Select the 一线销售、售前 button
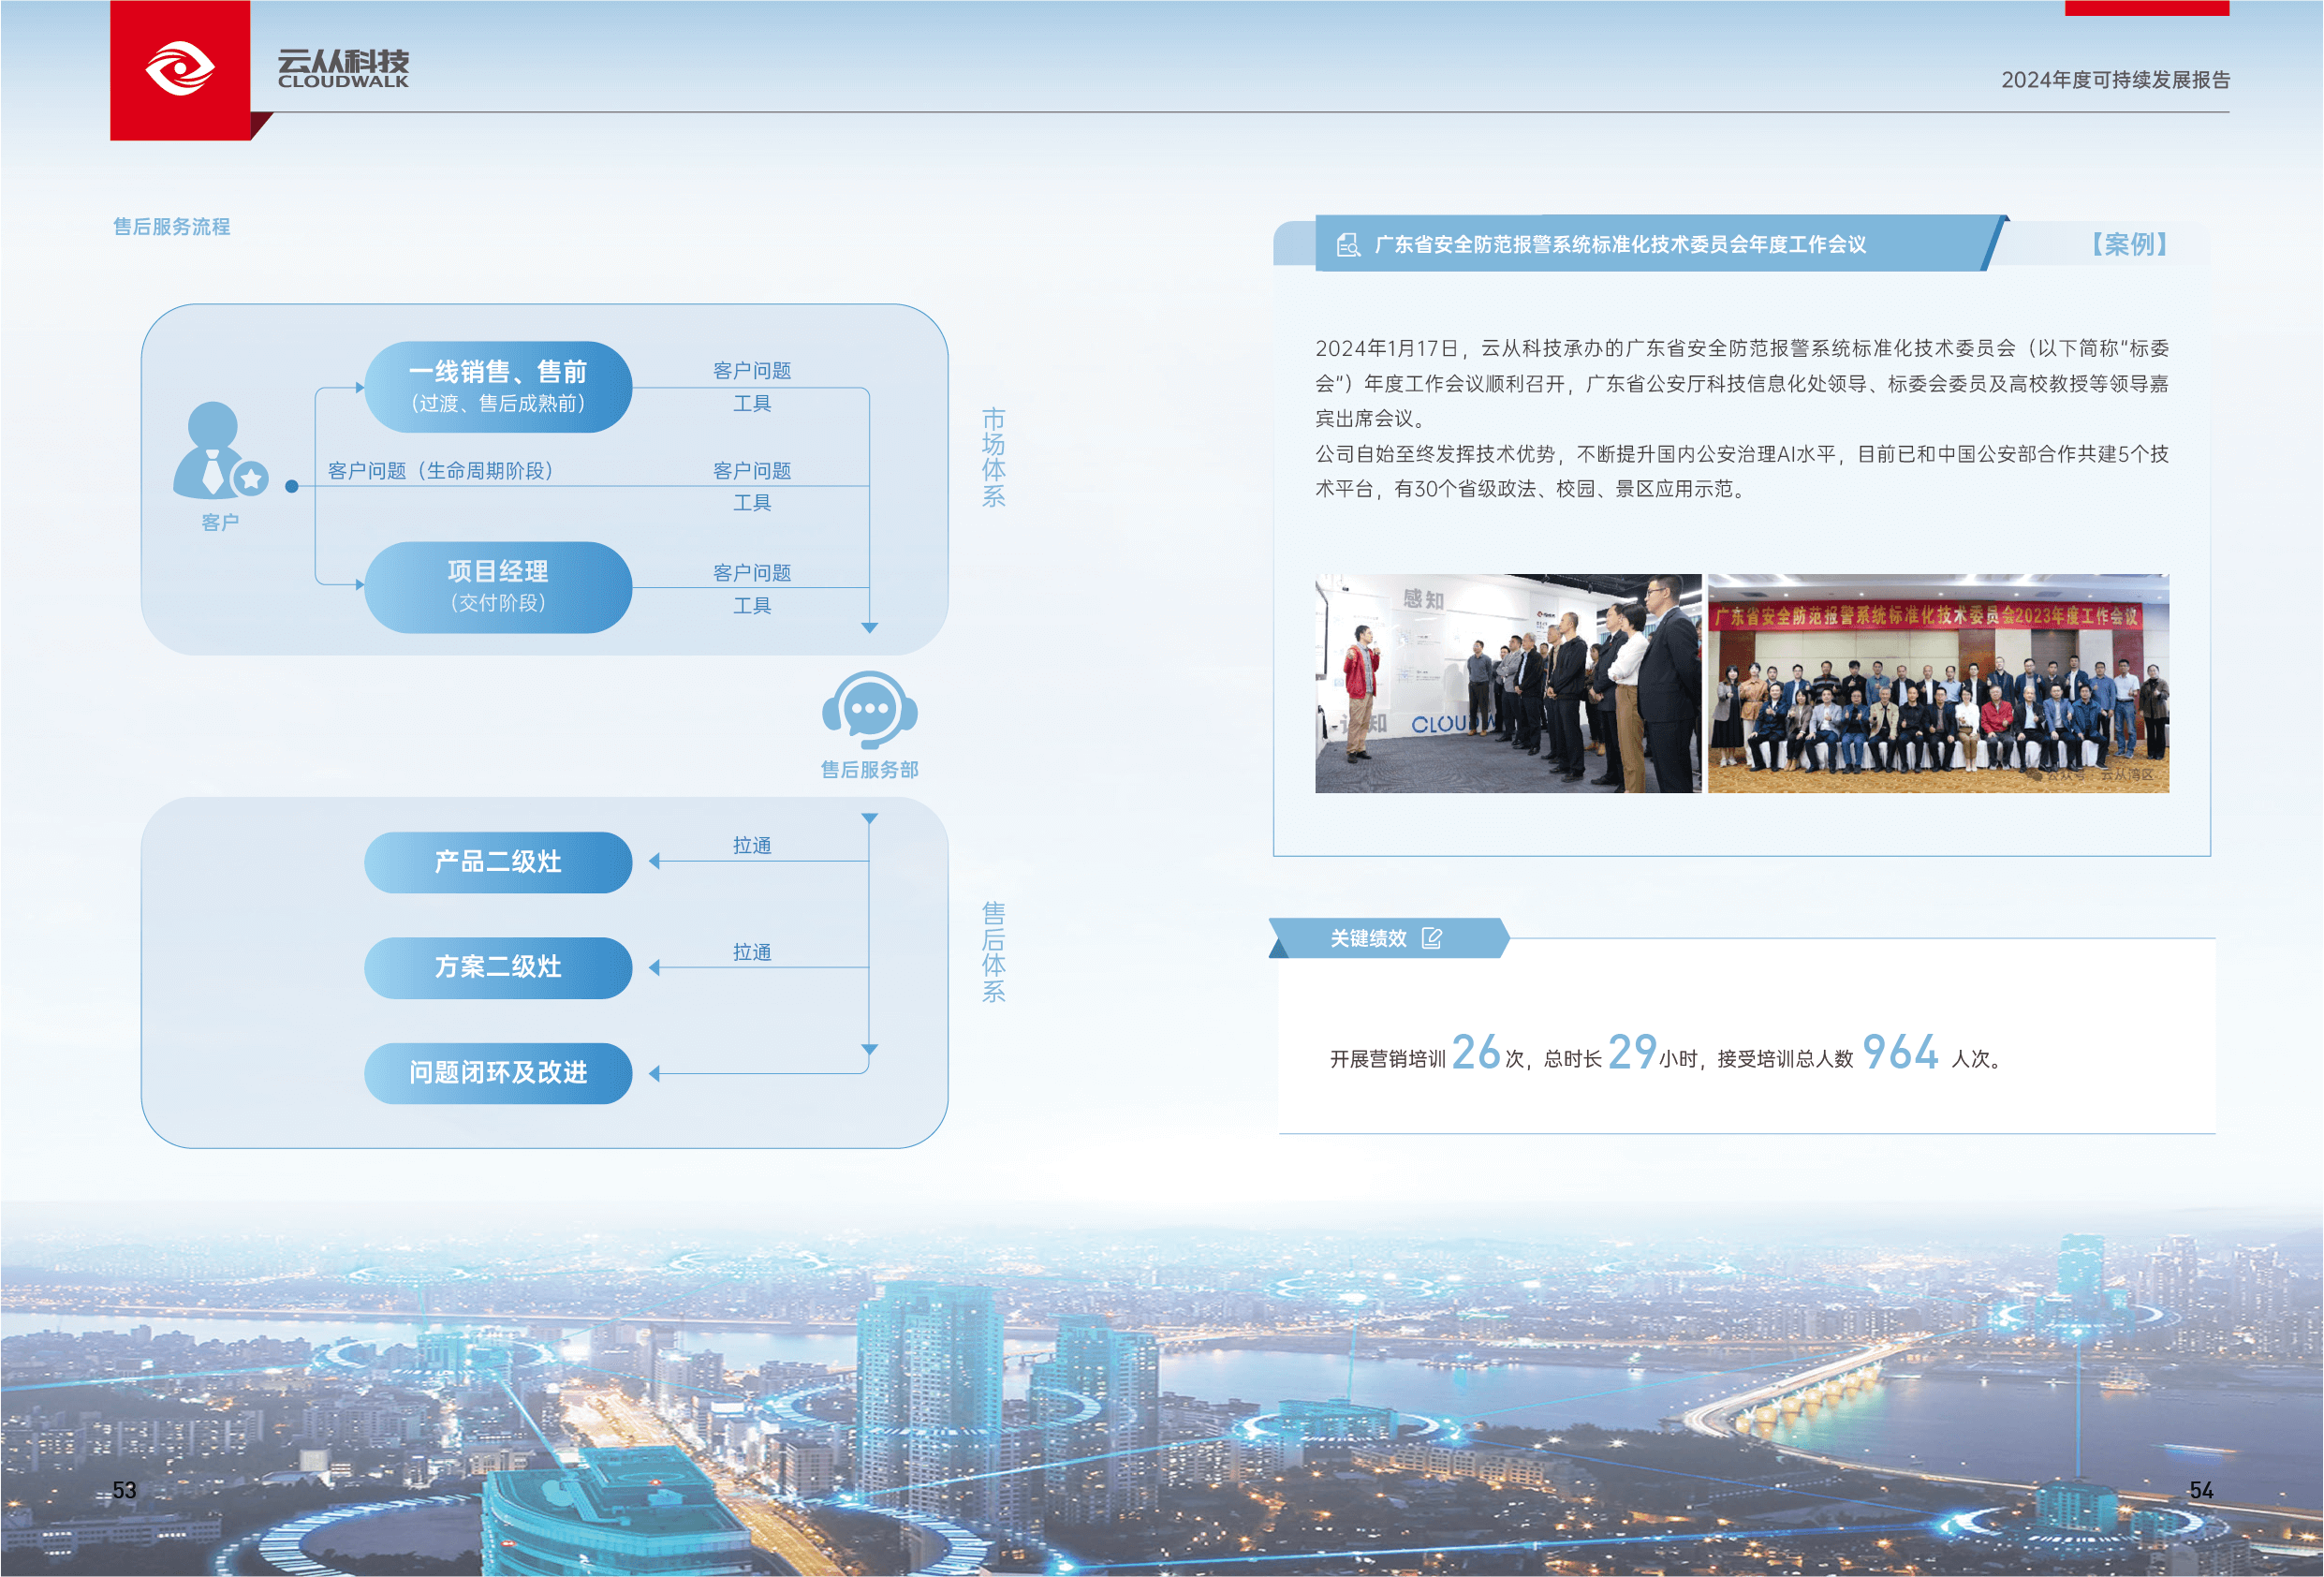The height and width of the screenshot is (1577, 2324). pyautogui.click(x=498, y=387)
